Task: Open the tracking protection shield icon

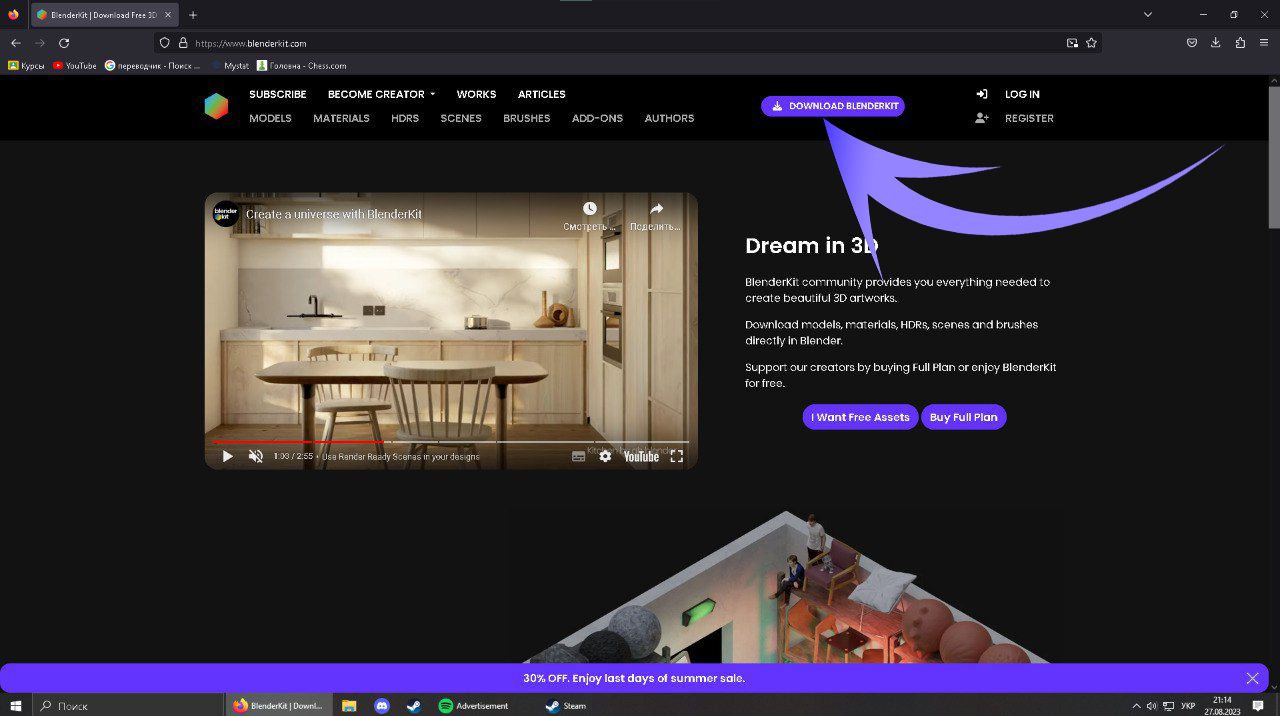Action: (x=165, y=43)
